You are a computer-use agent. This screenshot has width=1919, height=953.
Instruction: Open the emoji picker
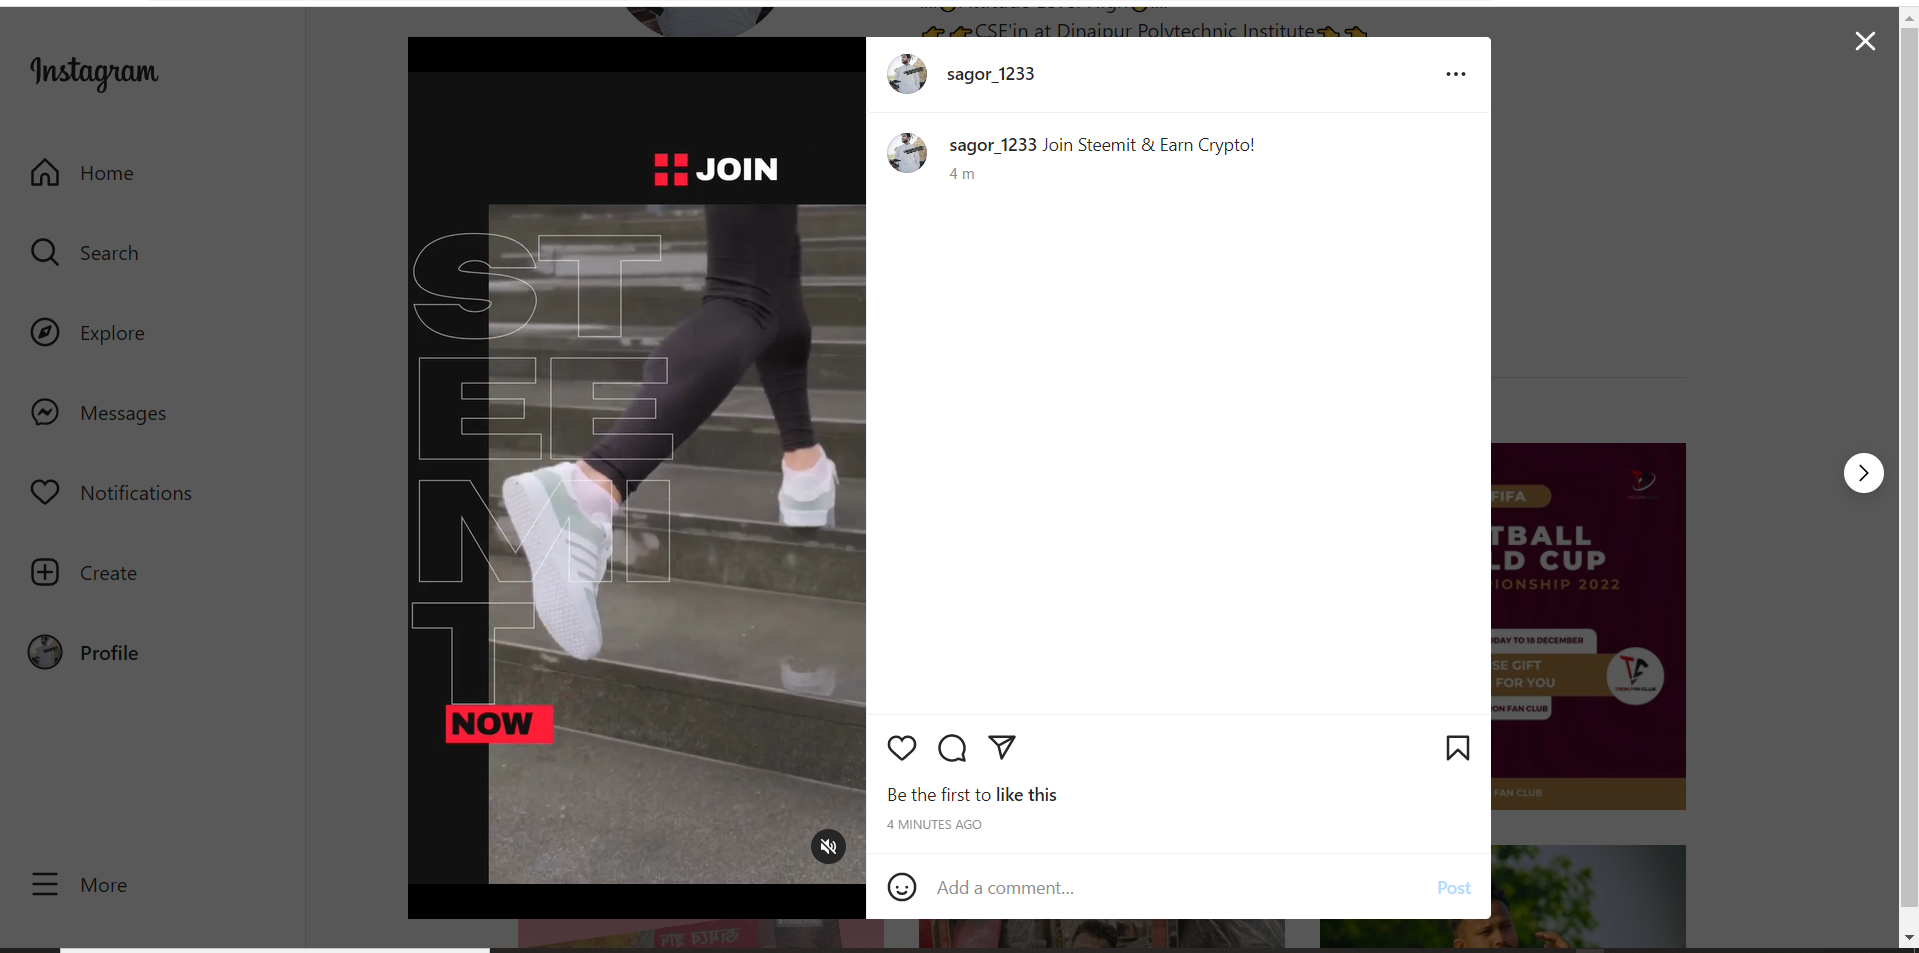point(902,887)
